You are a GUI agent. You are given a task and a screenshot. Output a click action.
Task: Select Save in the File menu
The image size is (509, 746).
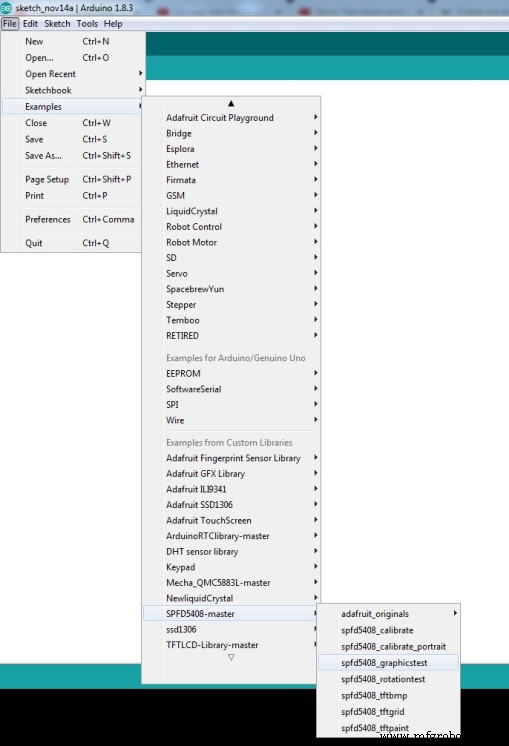73,139
